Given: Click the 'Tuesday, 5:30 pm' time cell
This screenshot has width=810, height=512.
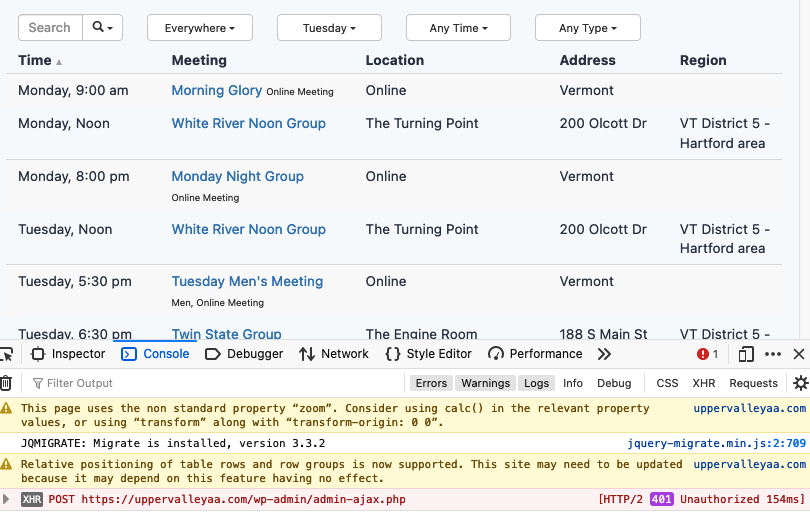Looking at the screenshot, I should [x=75, y=282].
